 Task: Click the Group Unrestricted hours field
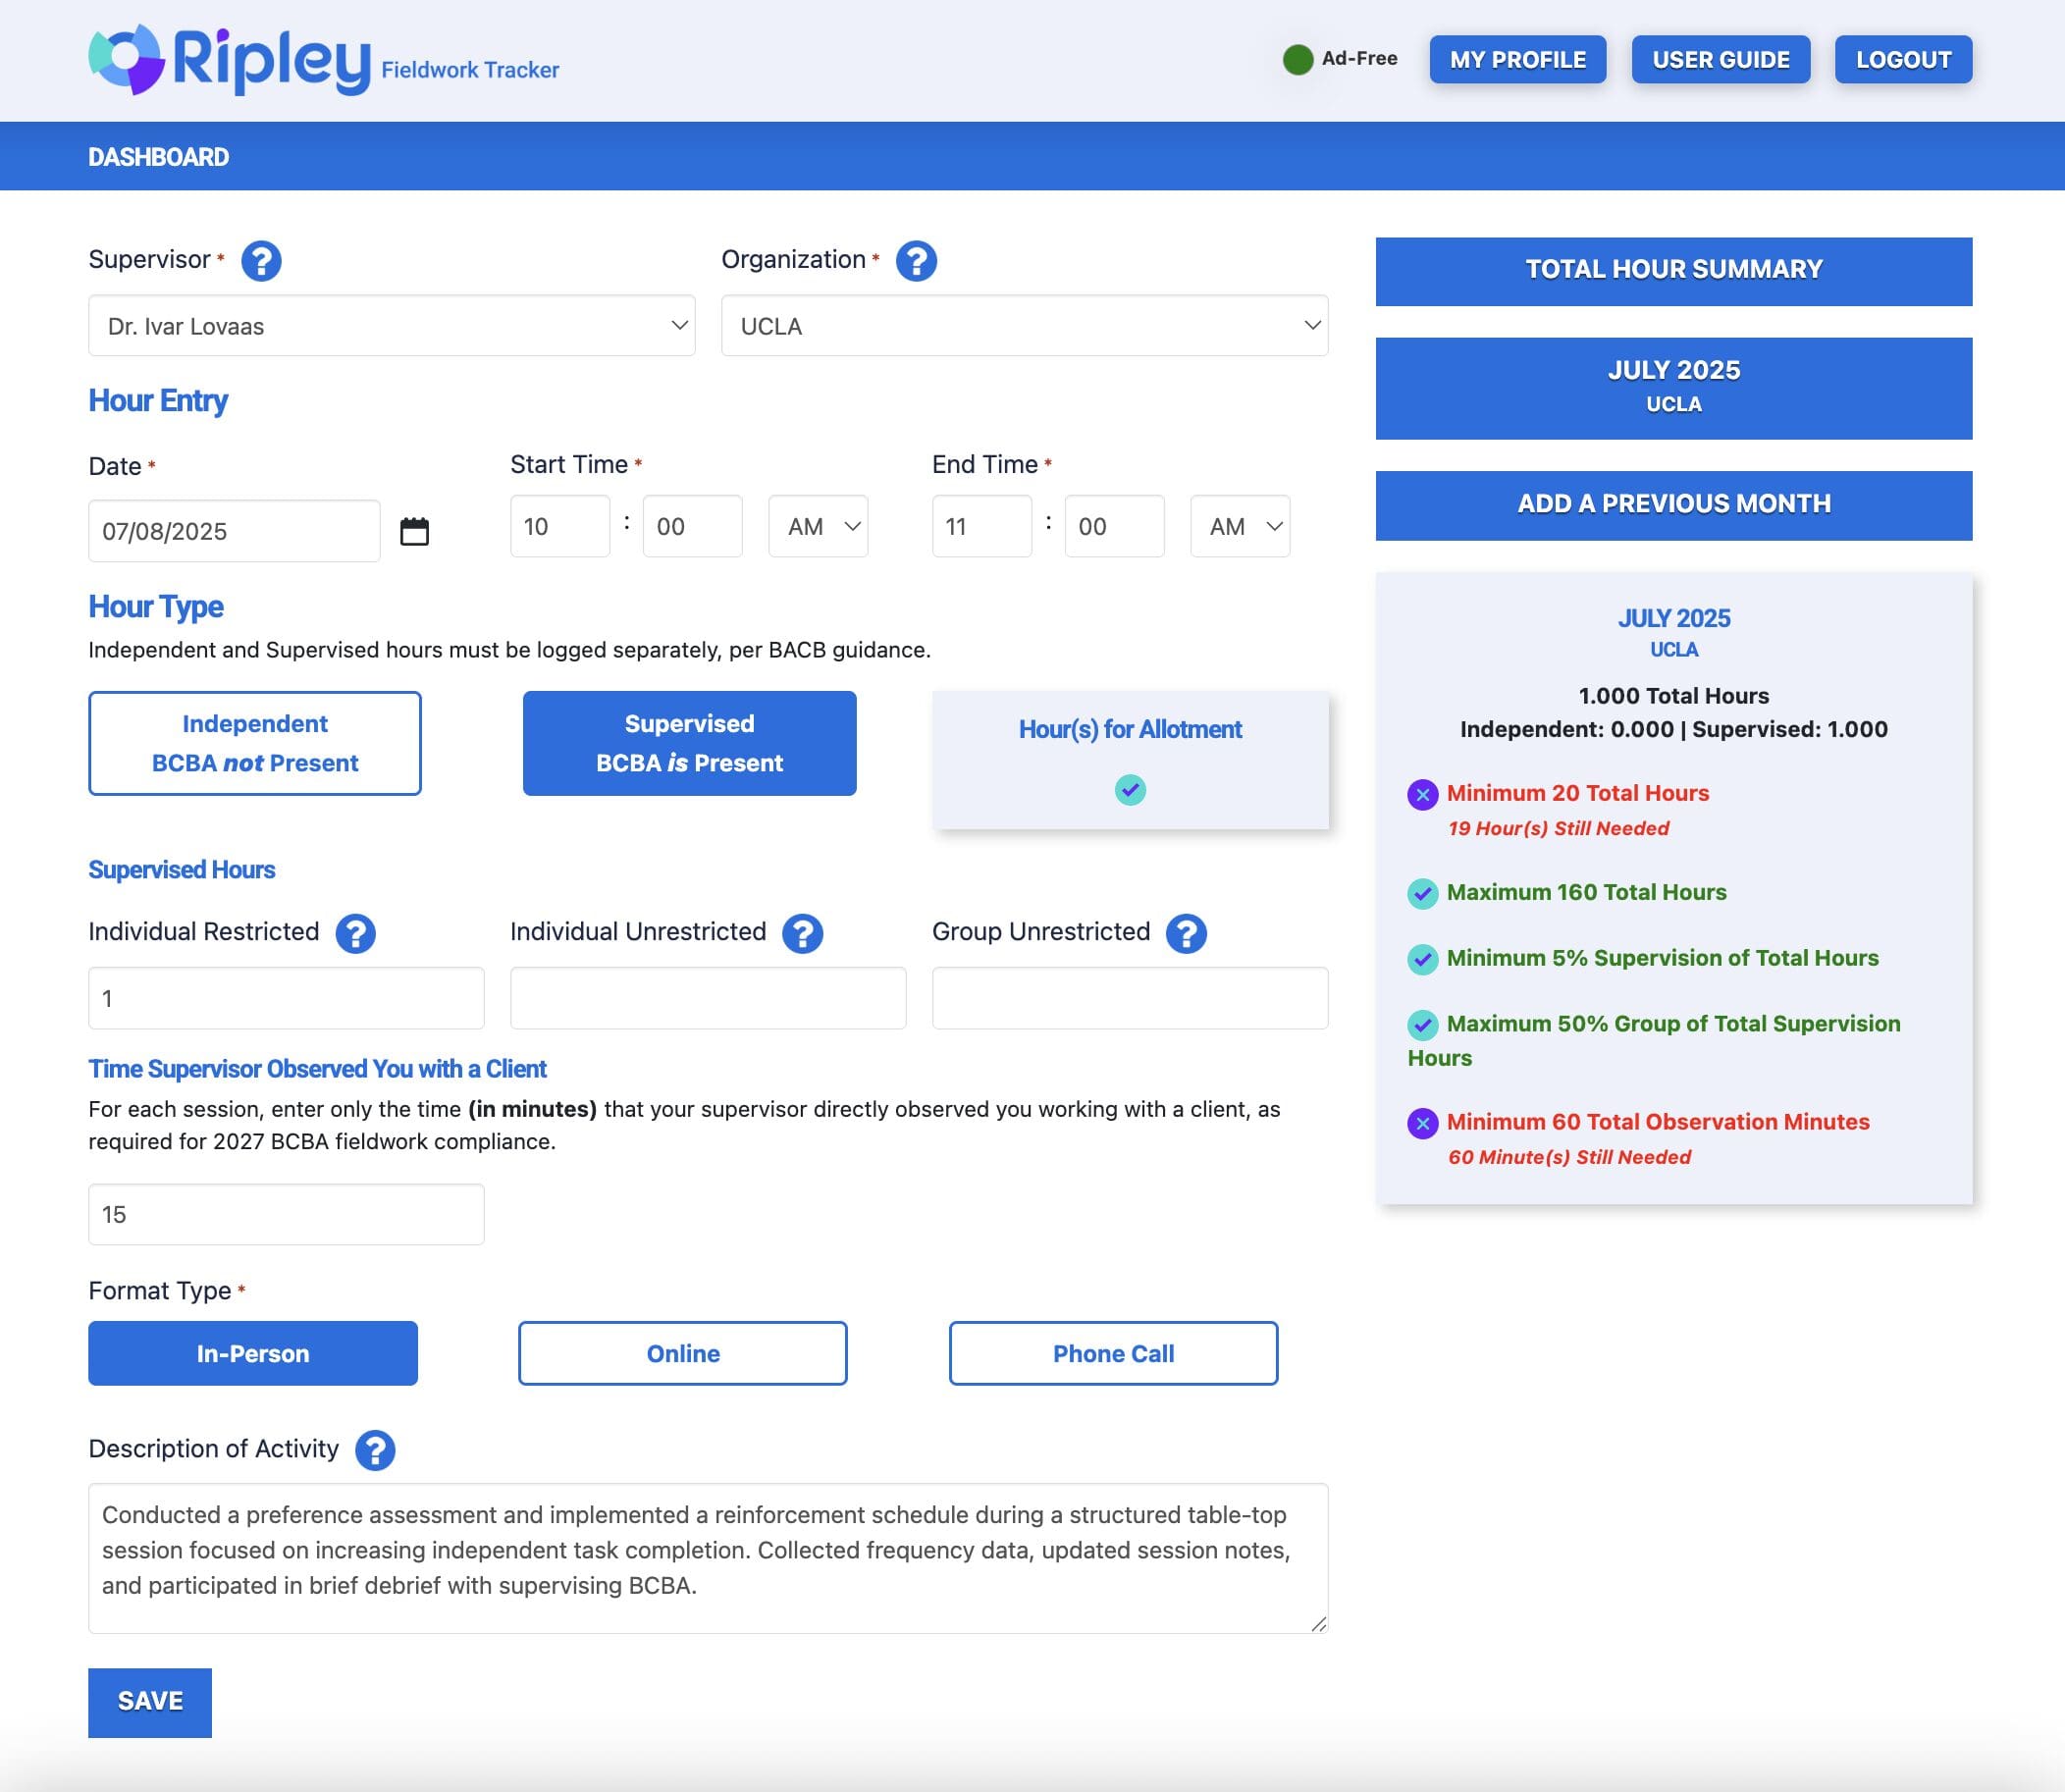click(1130, 998)
